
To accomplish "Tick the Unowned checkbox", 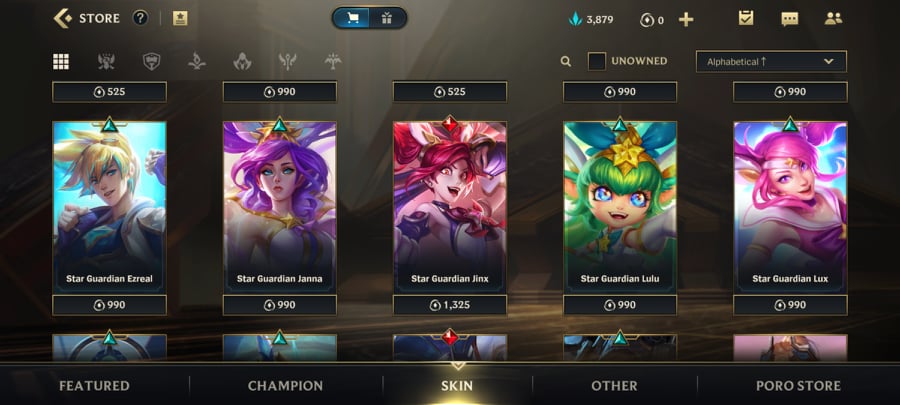I will point(596,61).
